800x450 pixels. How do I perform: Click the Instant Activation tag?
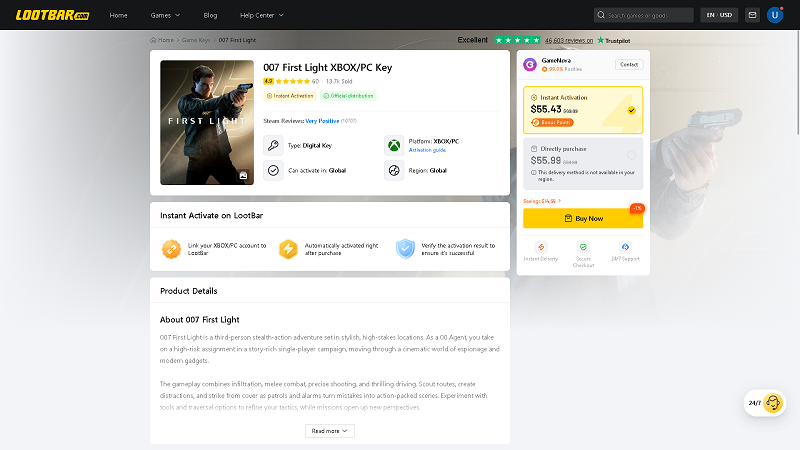(x=290, y=96)
